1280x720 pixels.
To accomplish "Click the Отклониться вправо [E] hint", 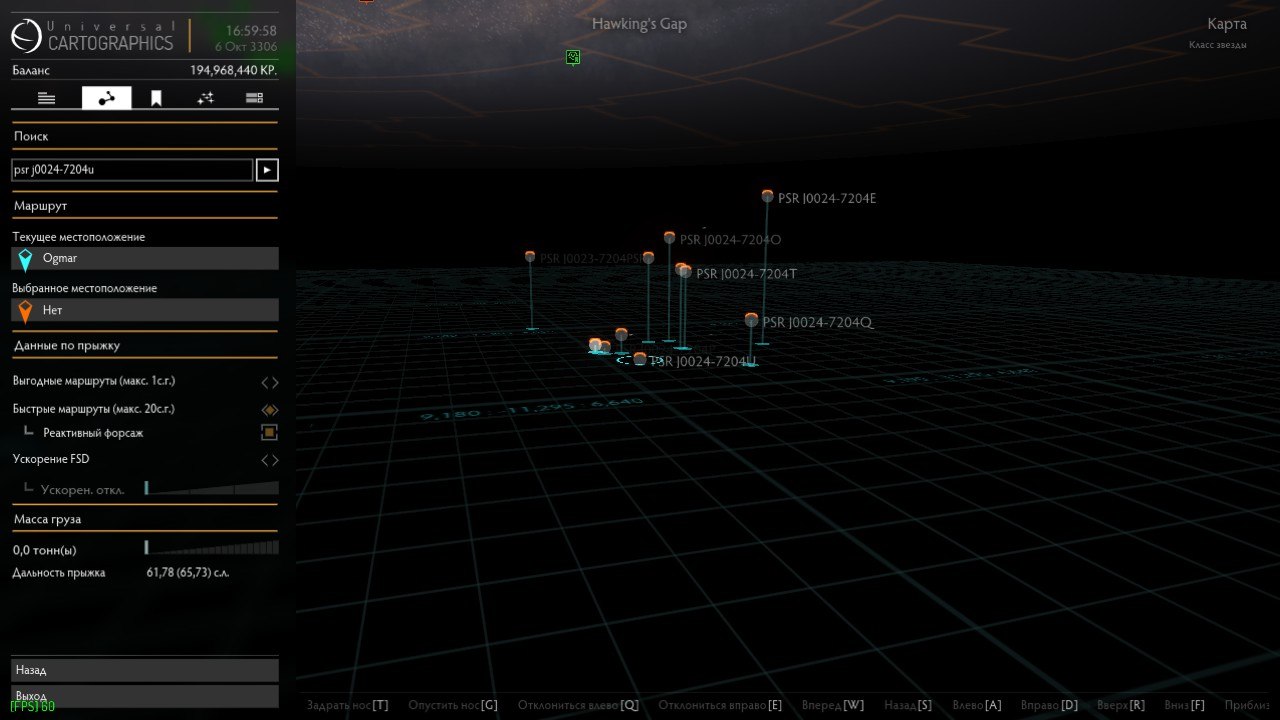I will pyautogui.click(x=720, y=706).
